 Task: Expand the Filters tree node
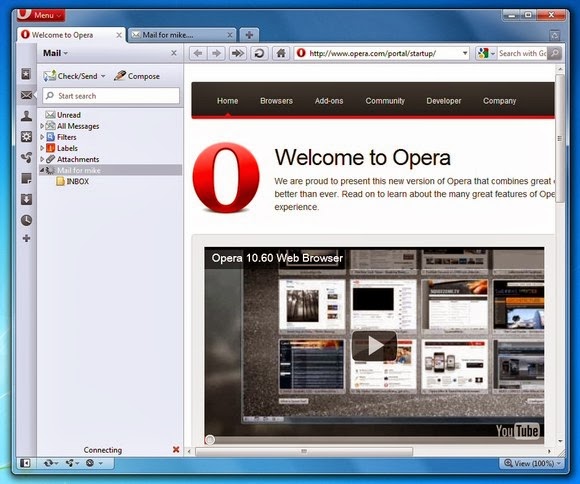coord(42,137)
